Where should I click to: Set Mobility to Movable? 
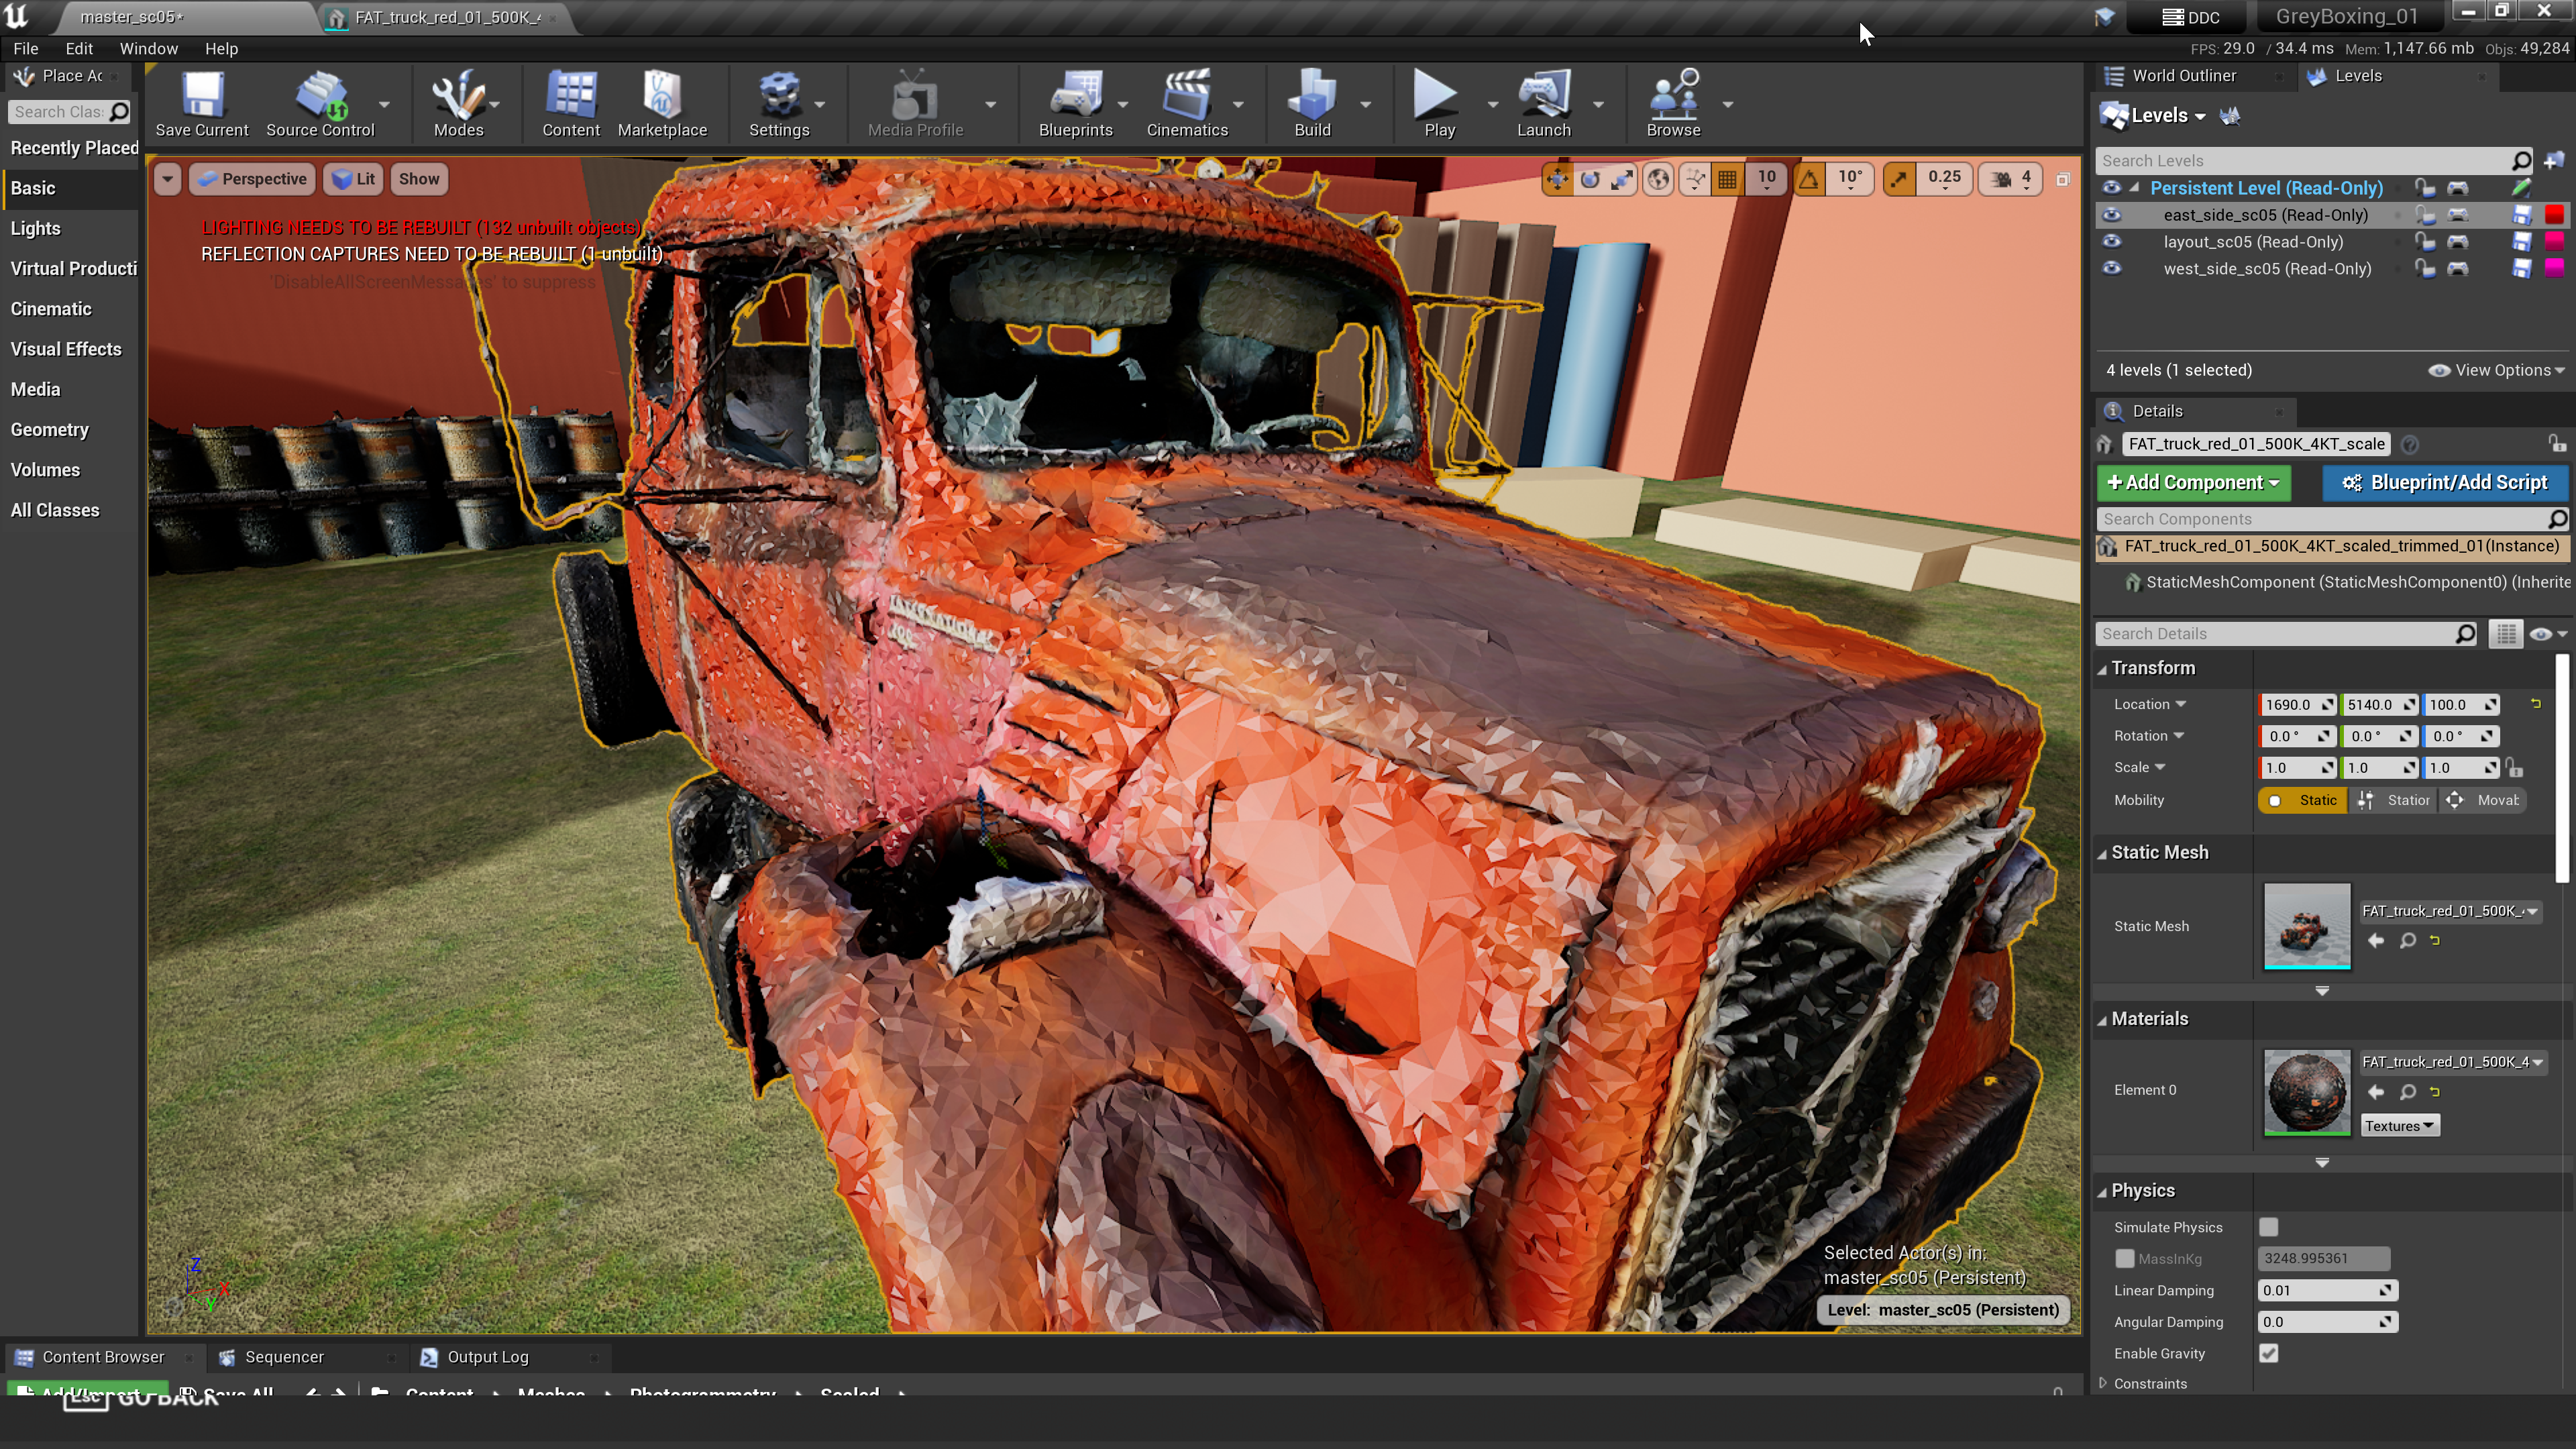click(x=2484, y=800)
